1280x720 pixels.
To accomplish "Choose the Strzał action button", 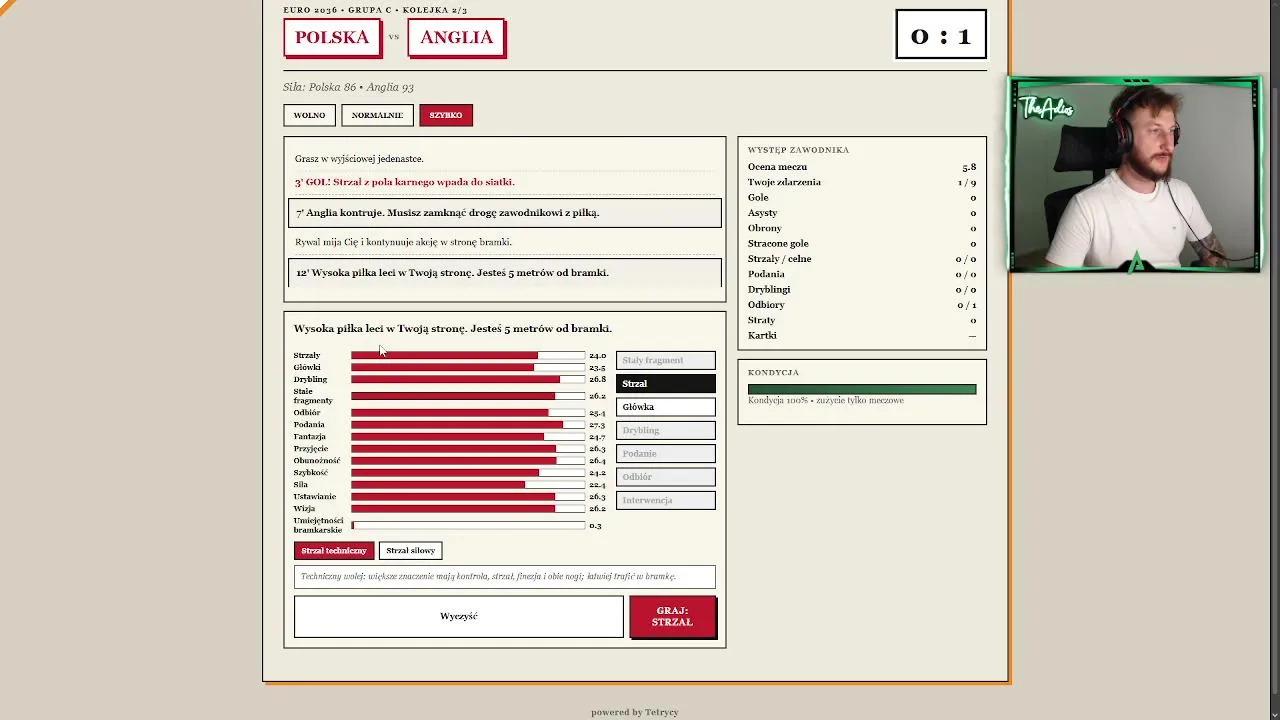I will [665, 384].
